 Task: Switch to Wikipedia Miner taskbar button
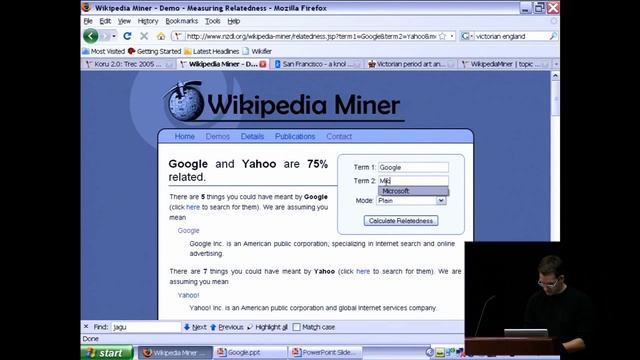coord(176,353)
